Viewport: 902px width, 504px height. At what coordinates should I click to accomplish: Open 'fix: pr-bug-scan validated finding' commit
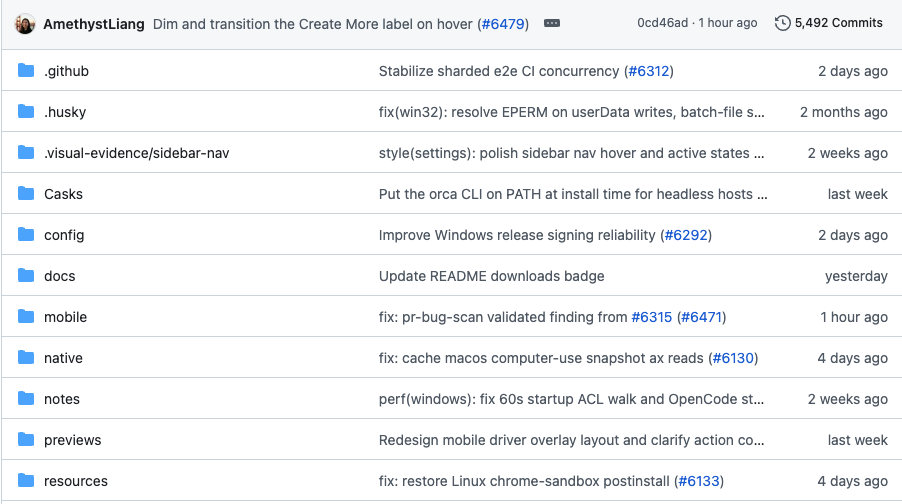tap(503, 317)
